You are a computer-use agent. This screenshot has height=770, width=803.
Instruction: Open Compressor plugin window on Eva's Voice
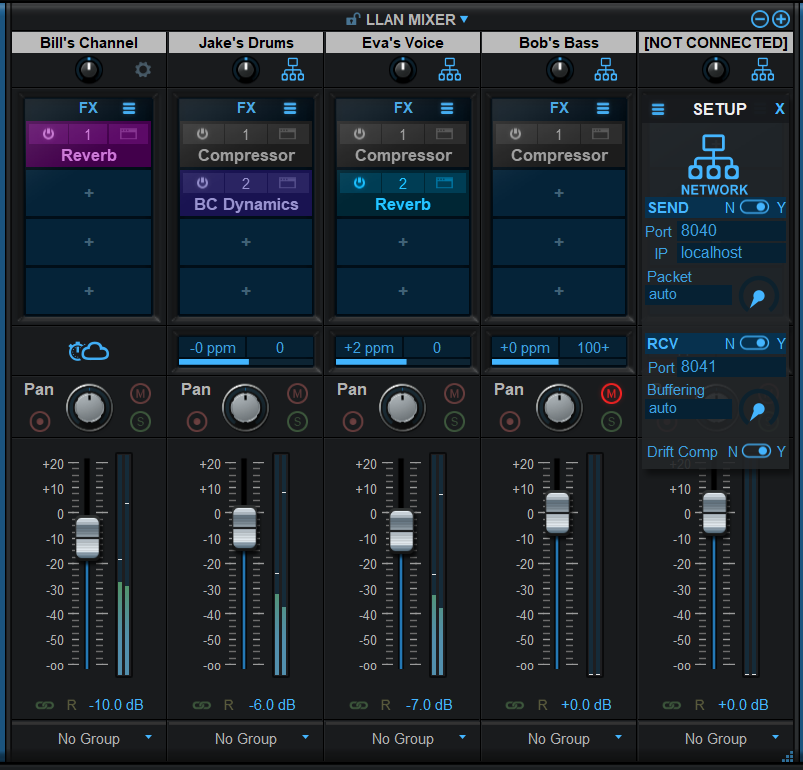click(x=444, y=134)
